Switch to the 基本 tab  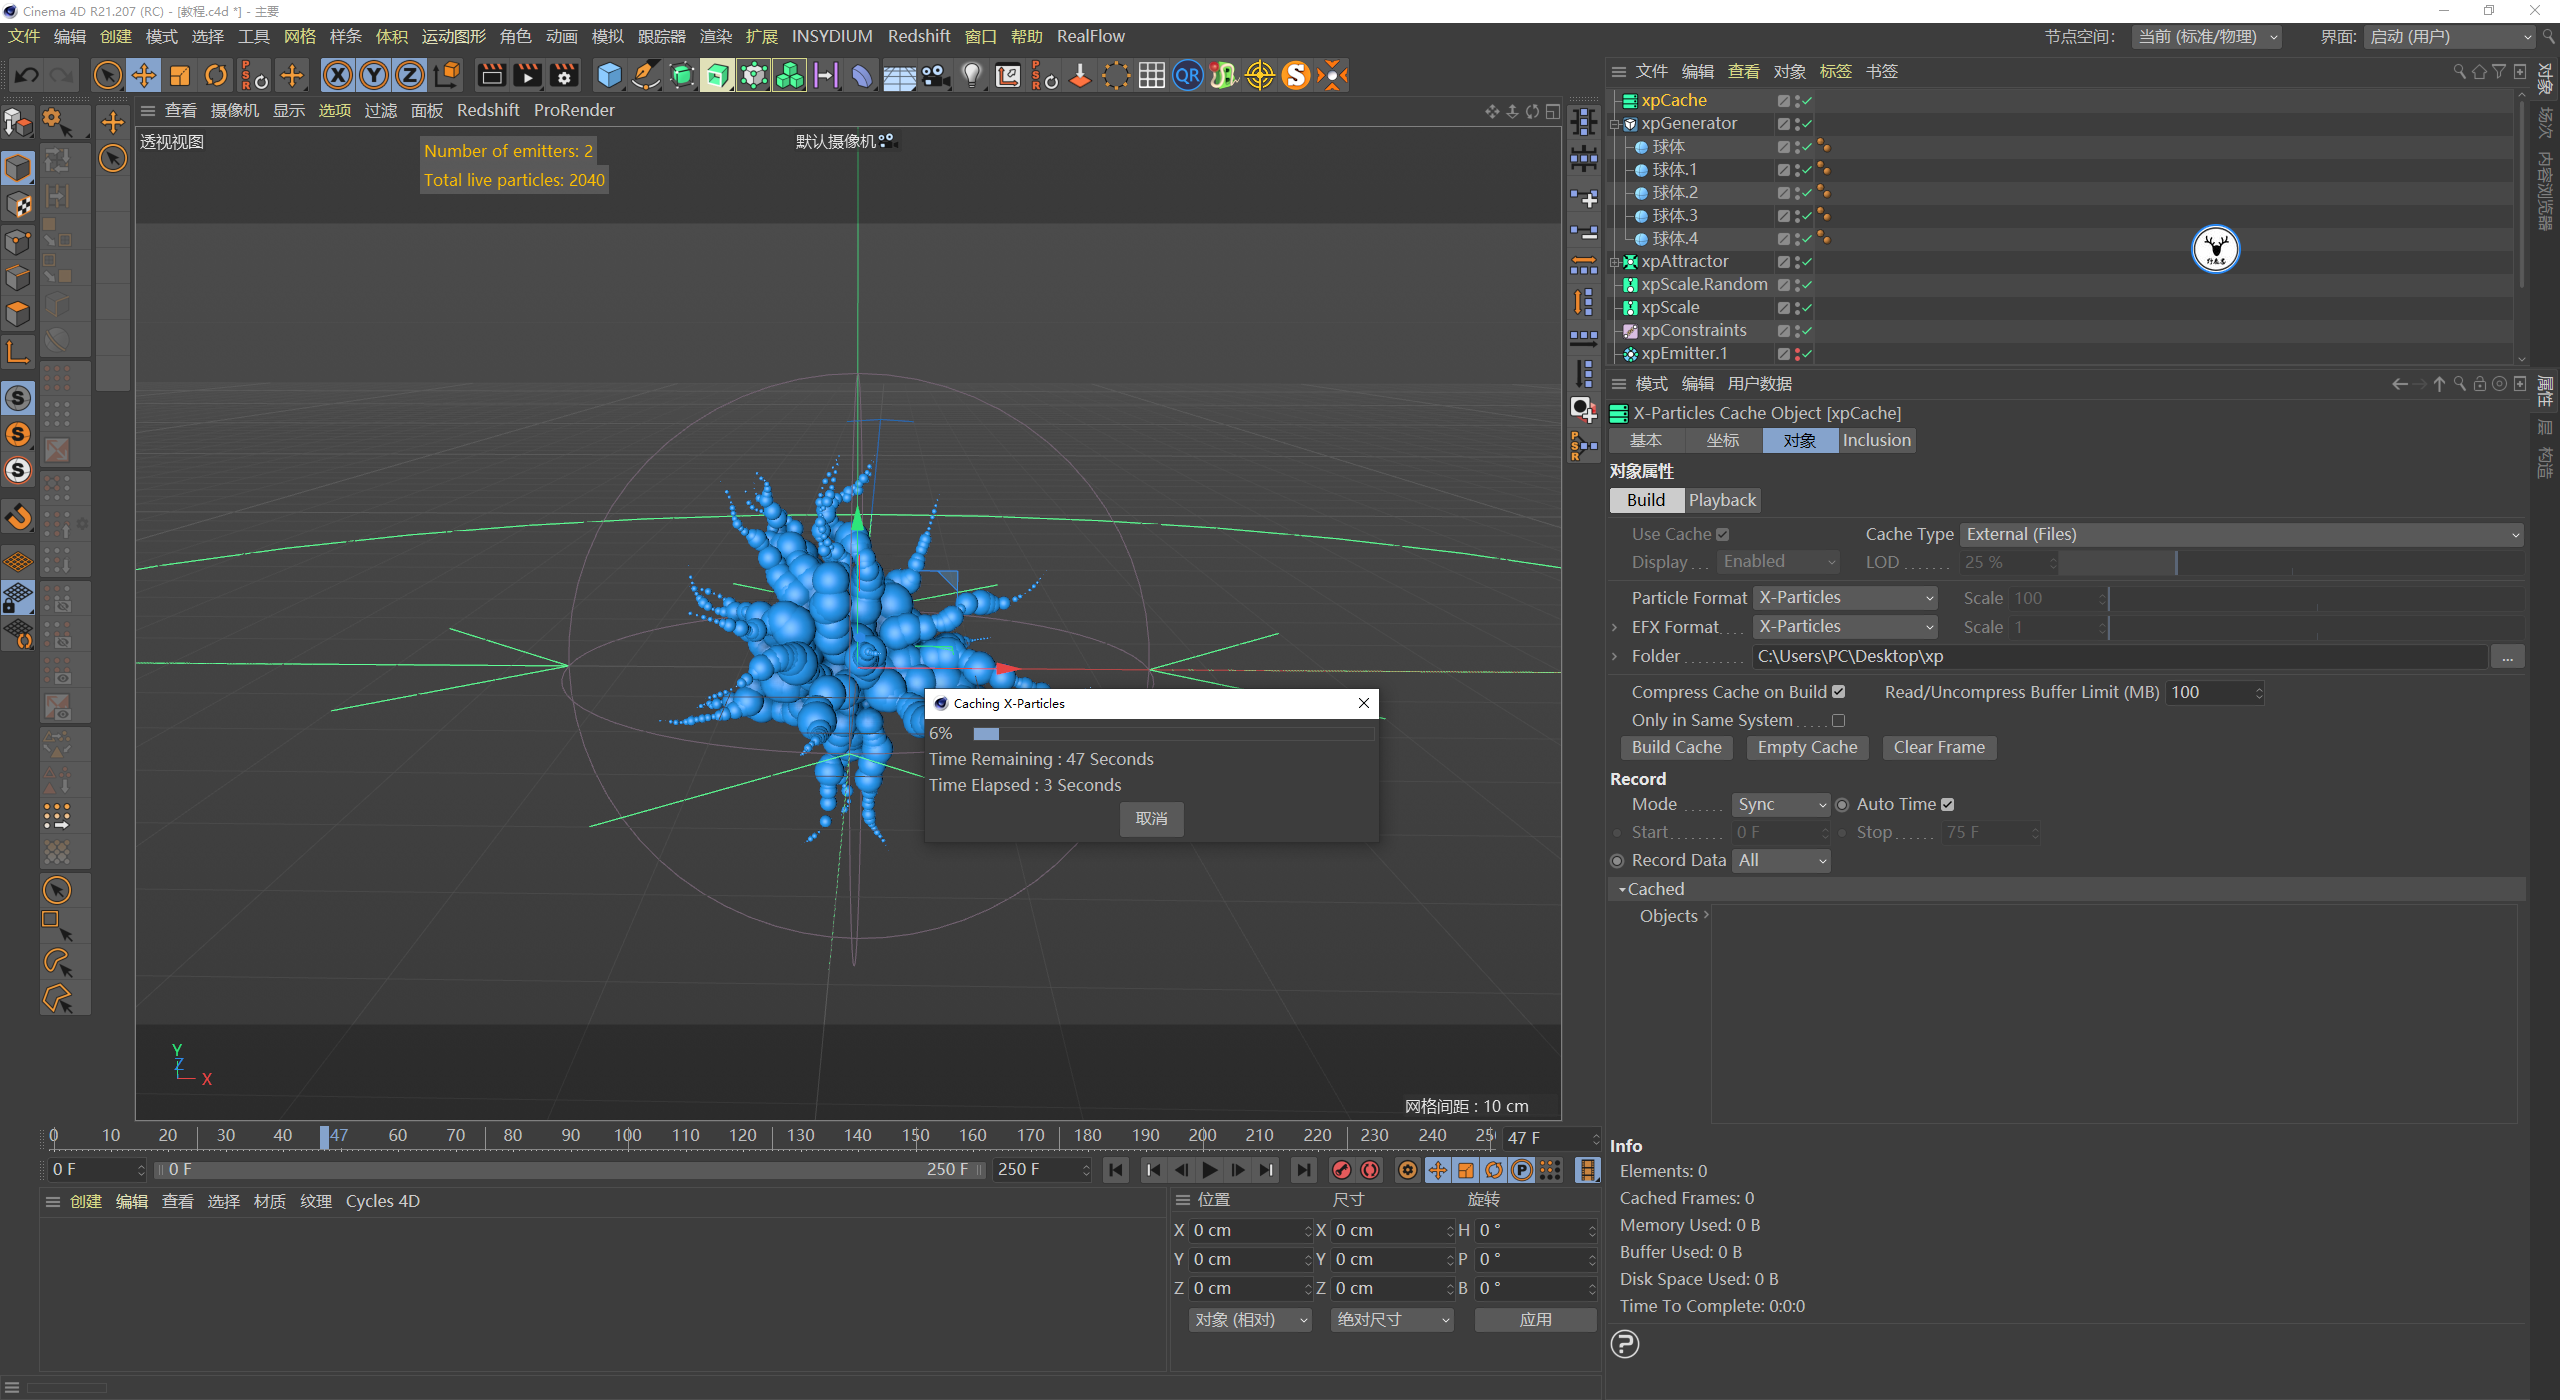coord(1646,441)
